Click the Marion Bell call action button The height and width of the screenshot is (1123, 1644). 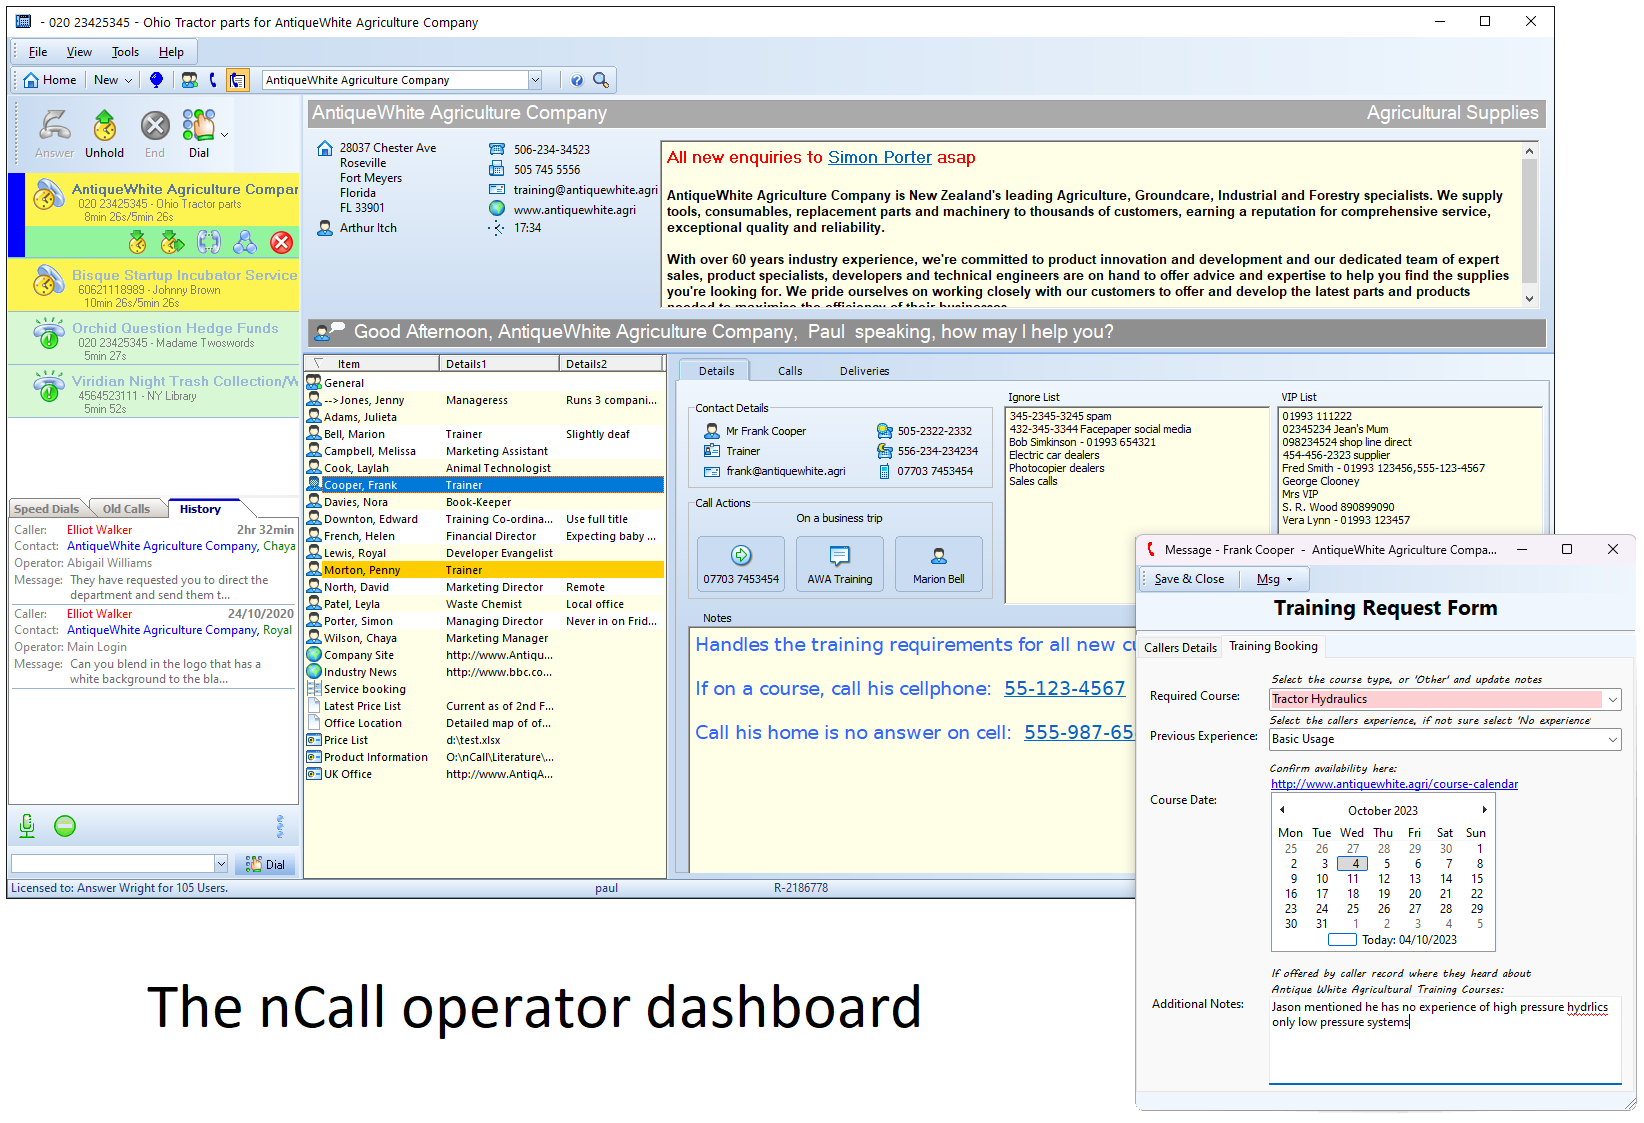pyautogui.click(x=939, y=564)
